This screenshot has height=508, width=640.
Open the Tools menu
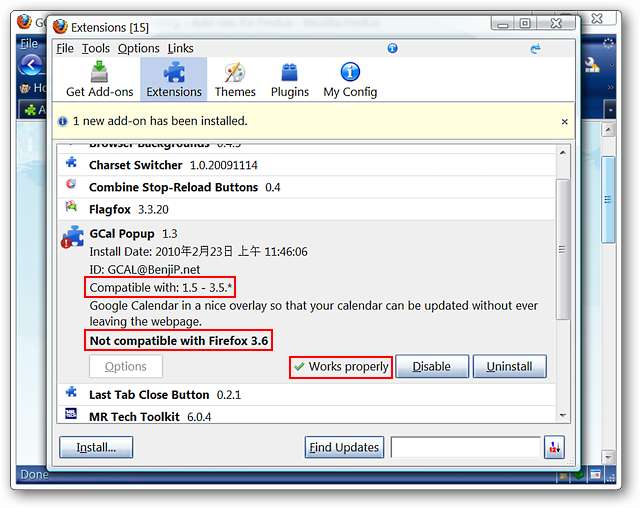click(x=96, y=49)
